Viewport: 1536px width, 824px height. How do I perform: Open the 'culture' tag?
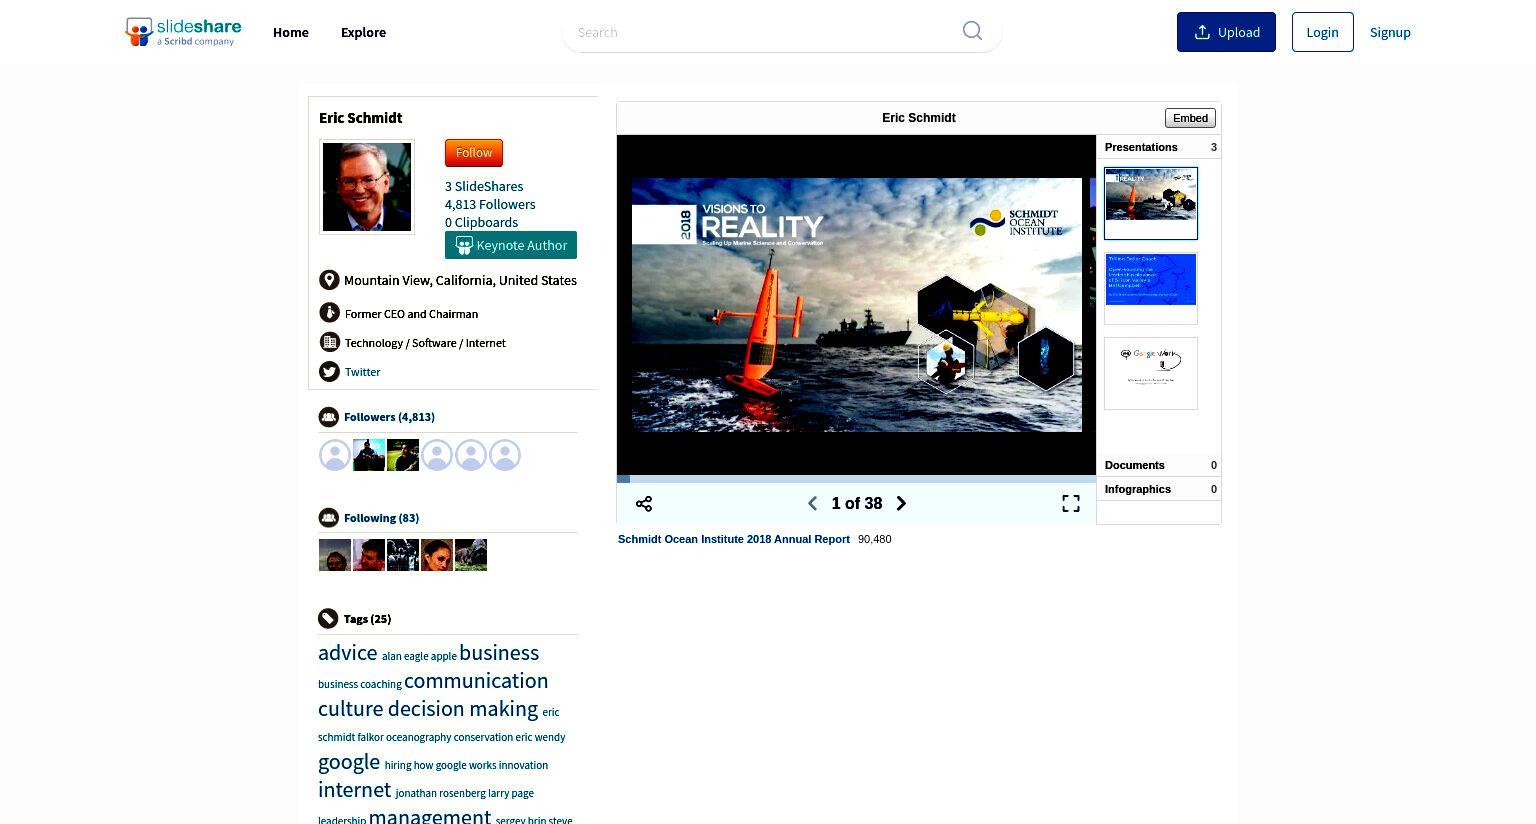coord(351,708)
